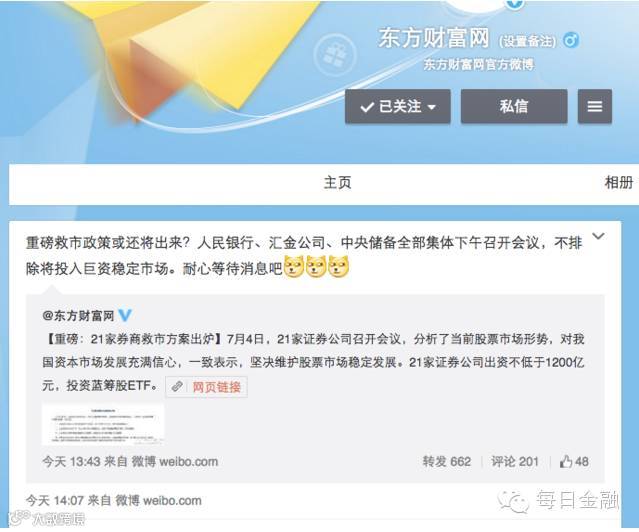Open the 评论 201 comments

point(515,461)
